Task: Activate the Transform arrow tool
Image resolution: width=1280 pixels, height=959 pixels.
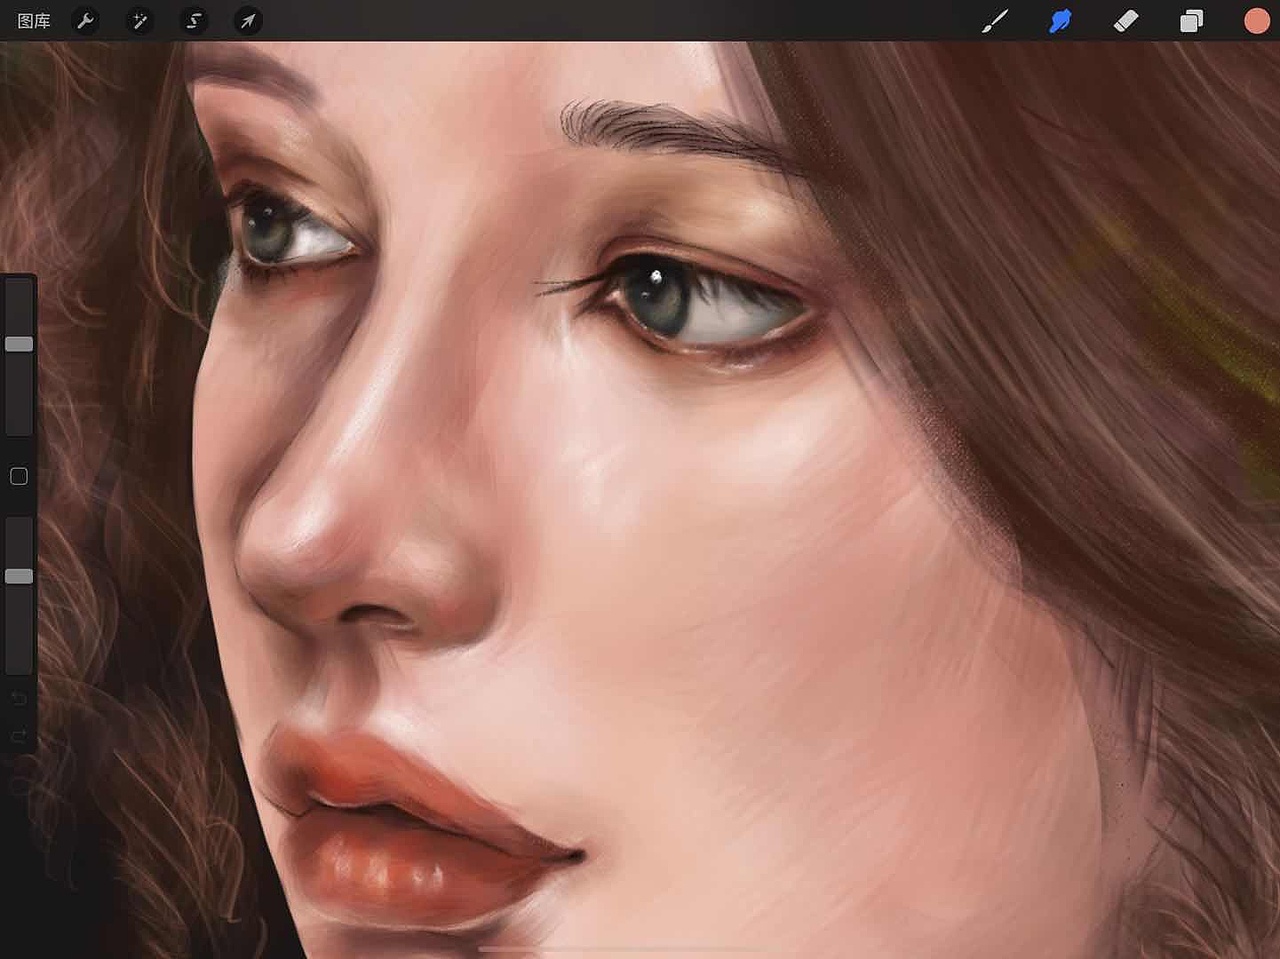Action: 248,21
